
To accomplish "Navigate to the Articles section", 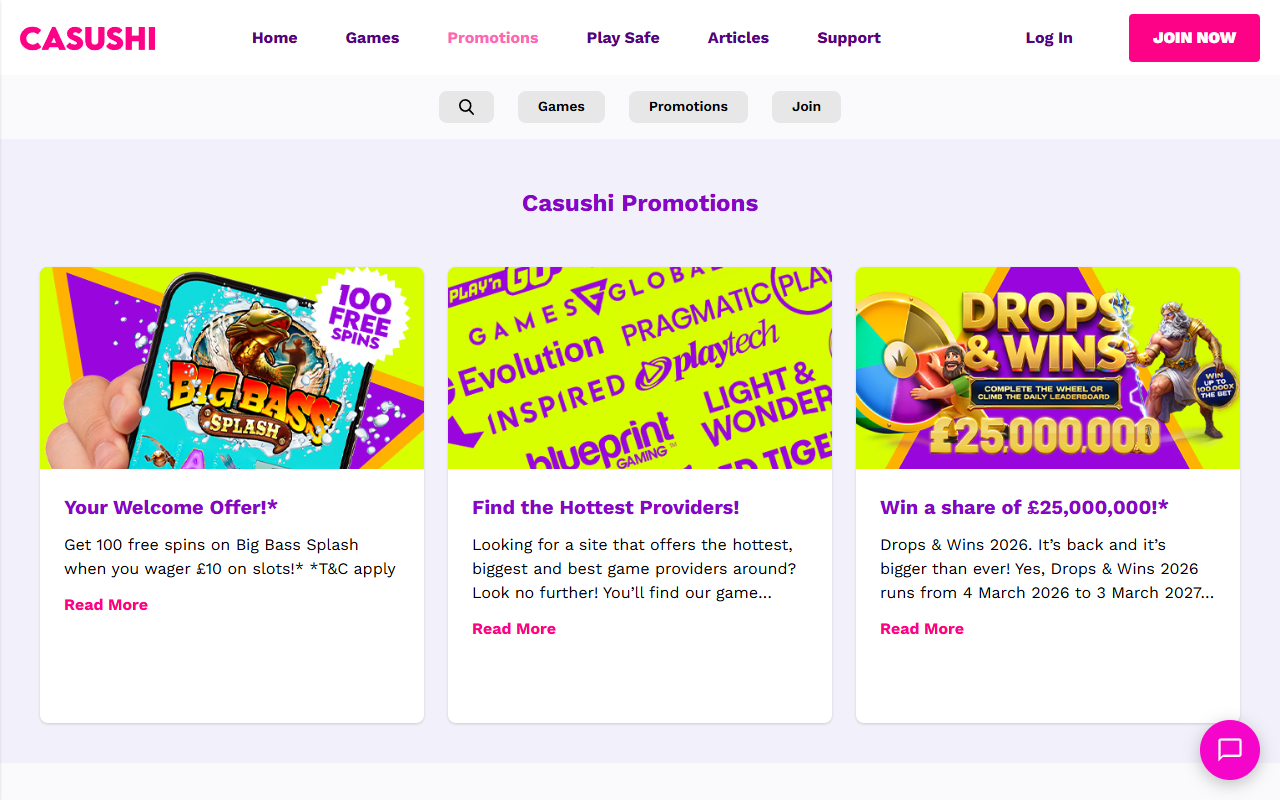I will point(738,37).
